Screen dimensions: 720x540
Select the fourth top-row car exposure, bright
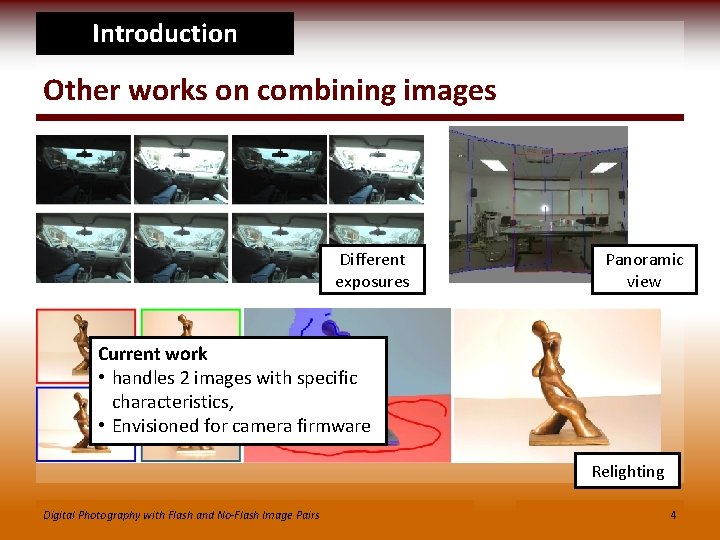pos(377,169)
